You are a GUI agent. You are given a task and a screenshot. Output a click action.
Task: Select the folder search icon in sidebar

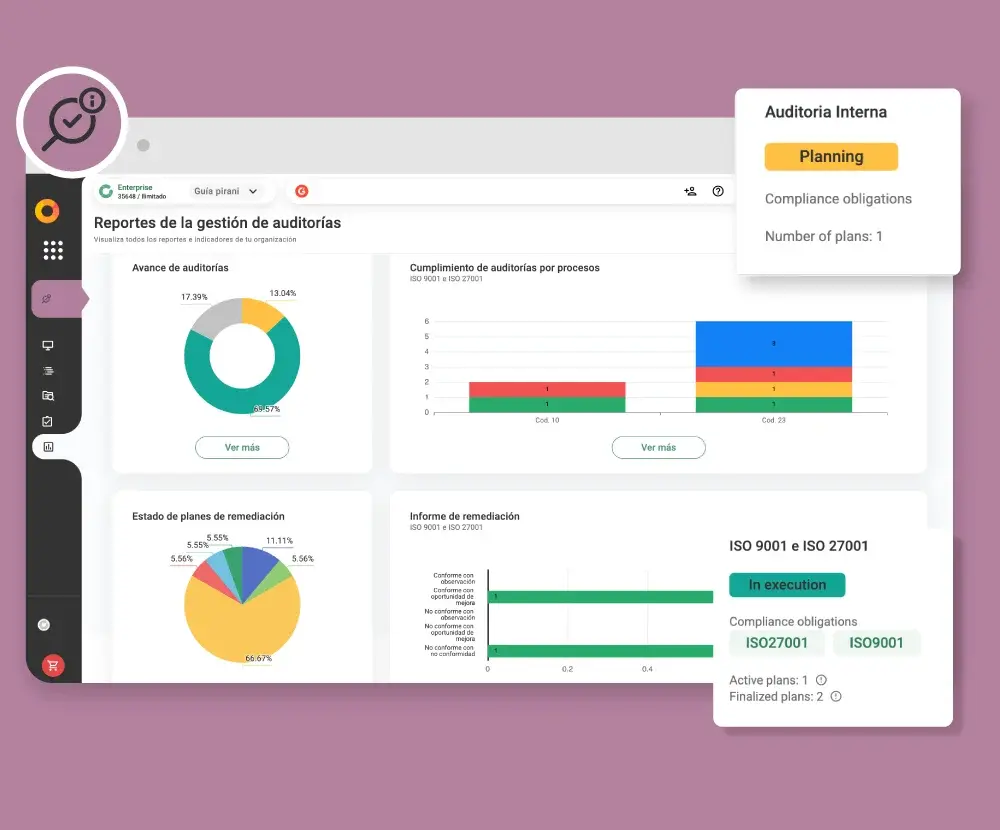(x=48, y=395)
